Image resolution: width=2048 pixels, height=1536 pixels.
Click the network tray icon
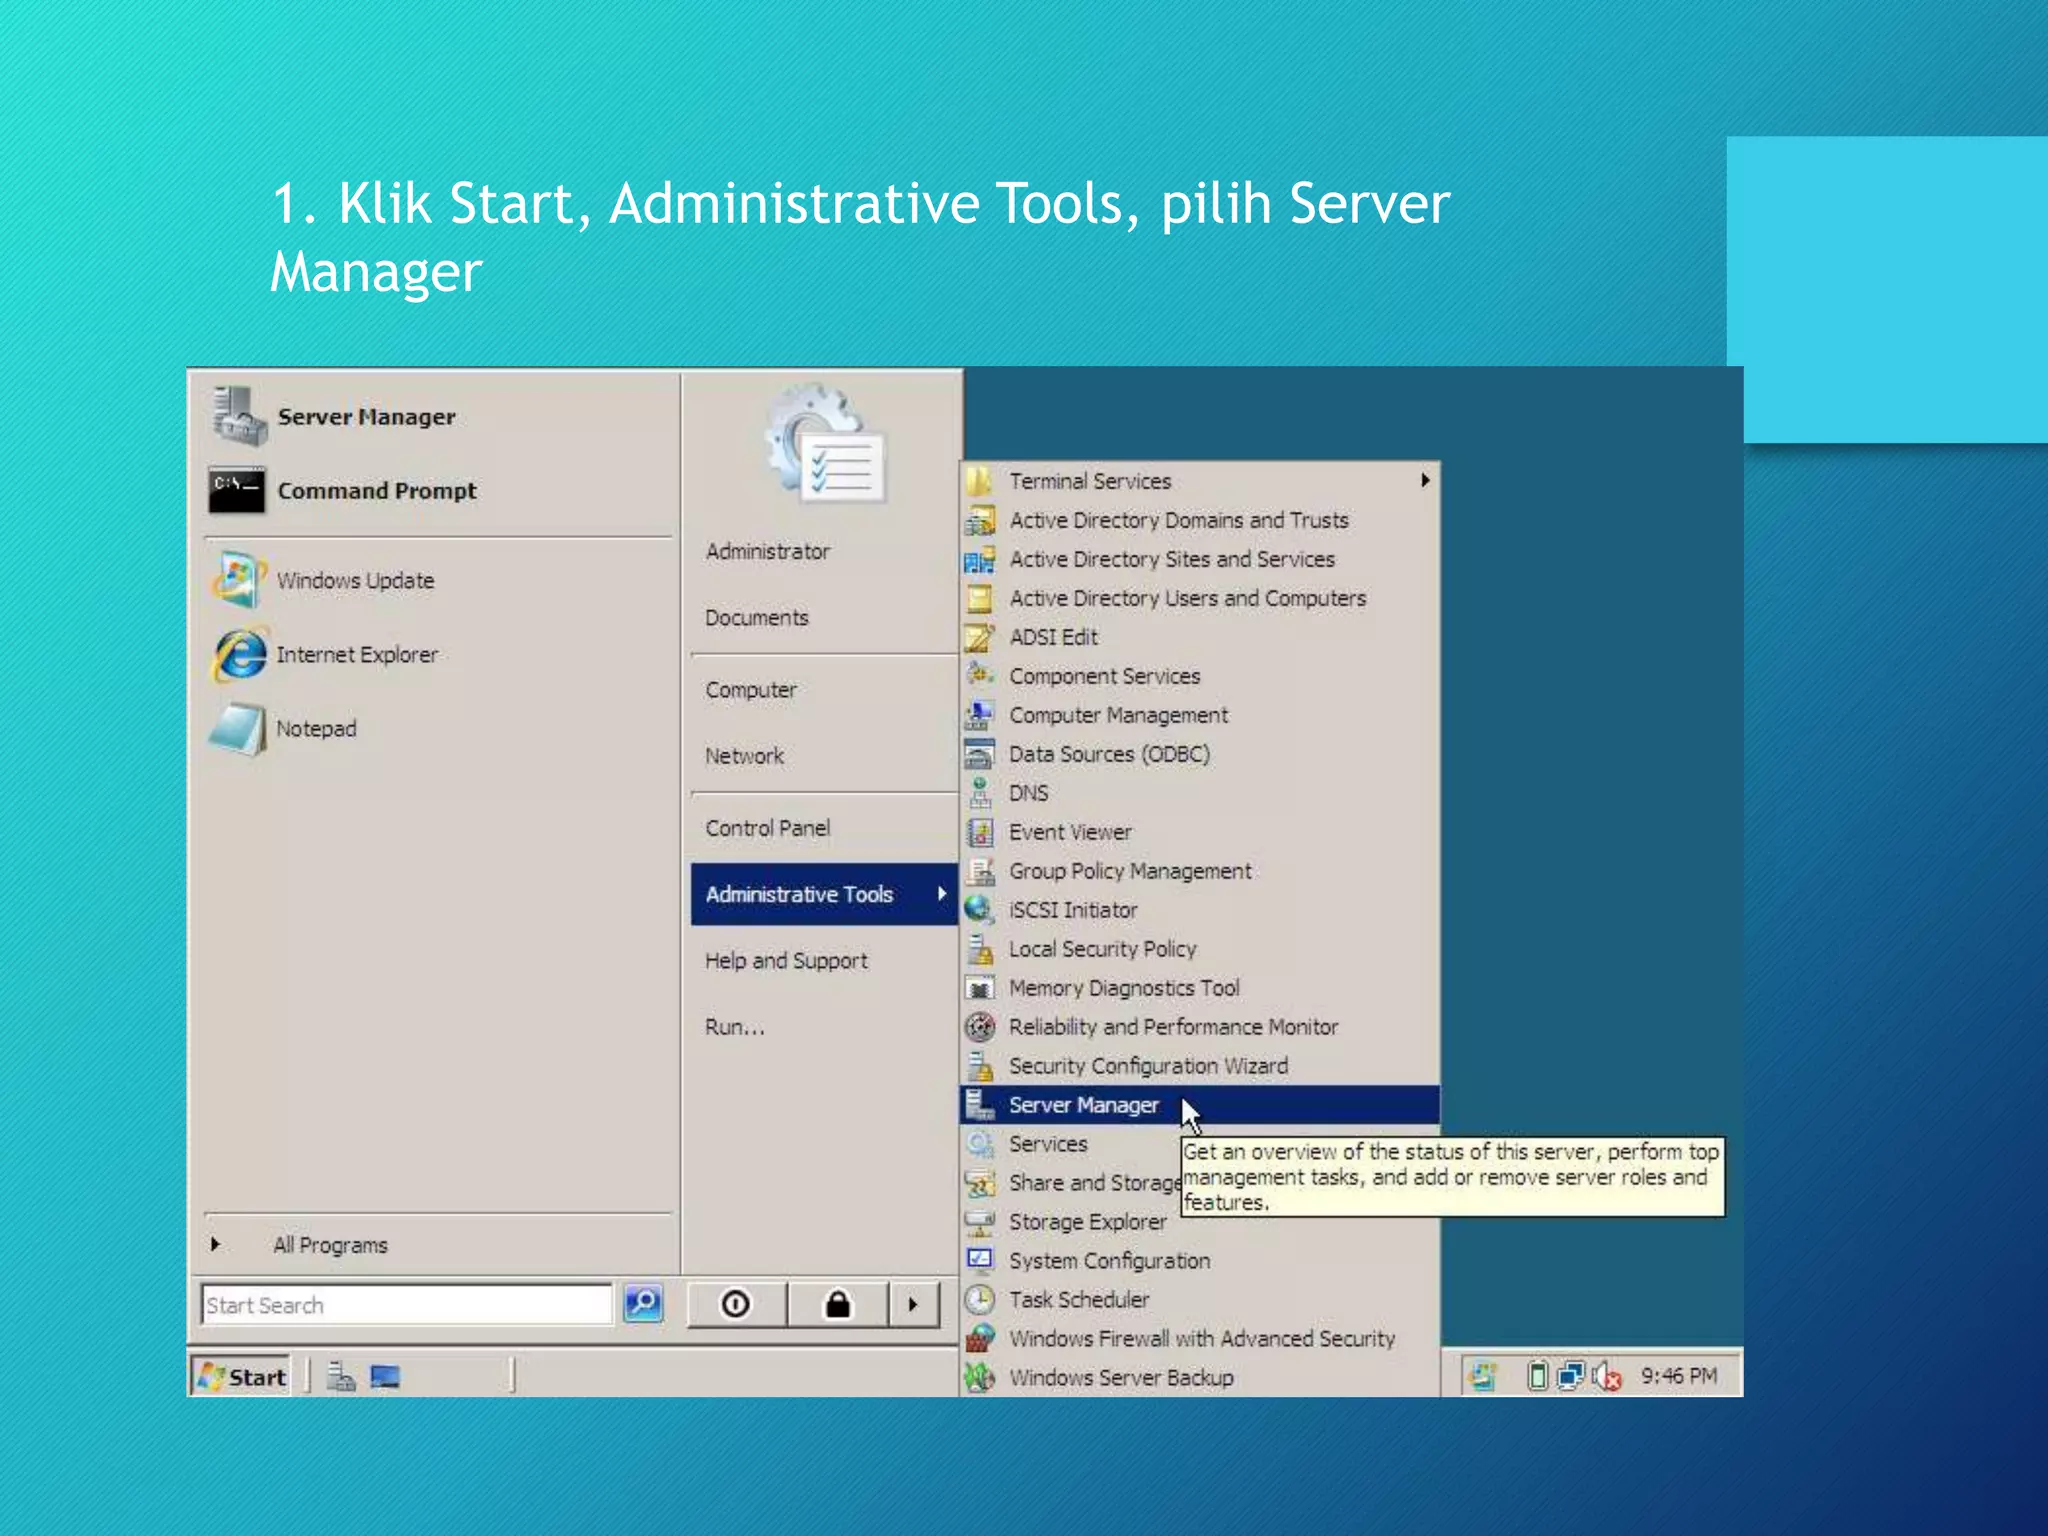point(1571,1377)
